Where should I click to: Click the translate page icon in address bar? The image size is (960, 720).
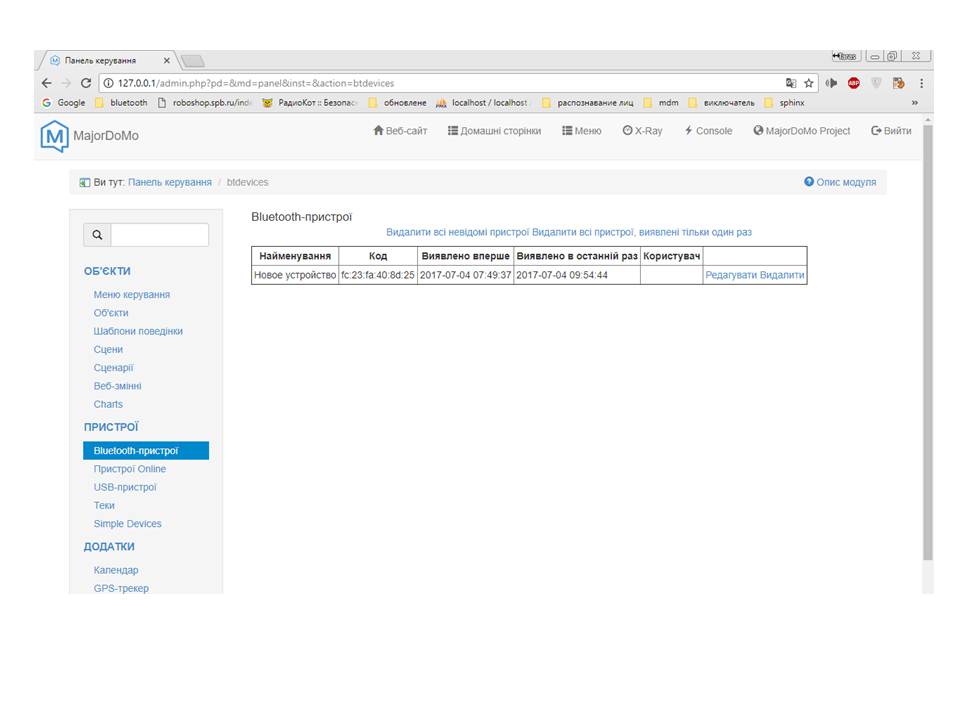(791, 83)
